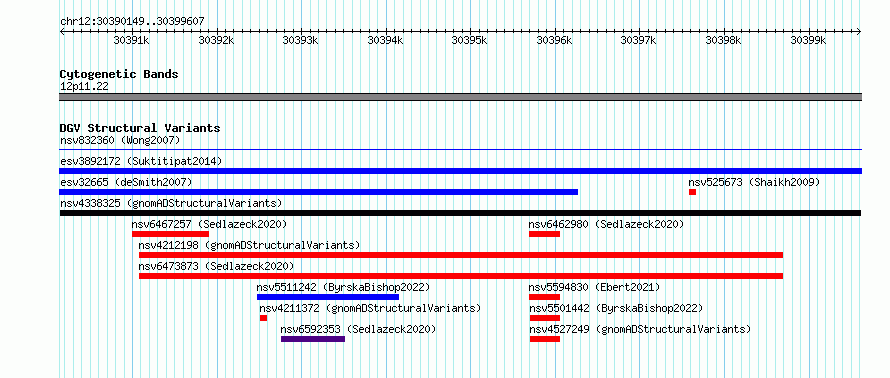This screenshot has width=890, height=378.
Task: Click the small red nsv4211372 marker
Action: click(263, 318)
